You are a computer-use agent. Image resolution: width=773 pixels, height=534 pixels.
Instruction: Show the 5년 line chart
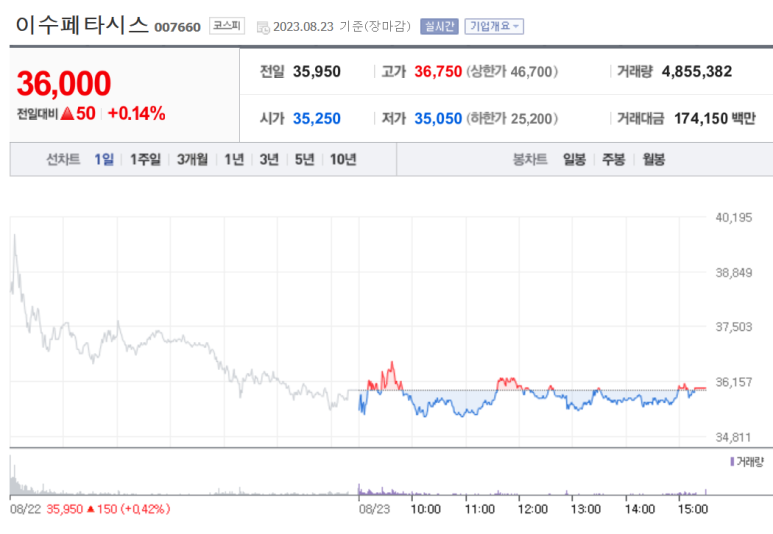[x=304, y=159]
